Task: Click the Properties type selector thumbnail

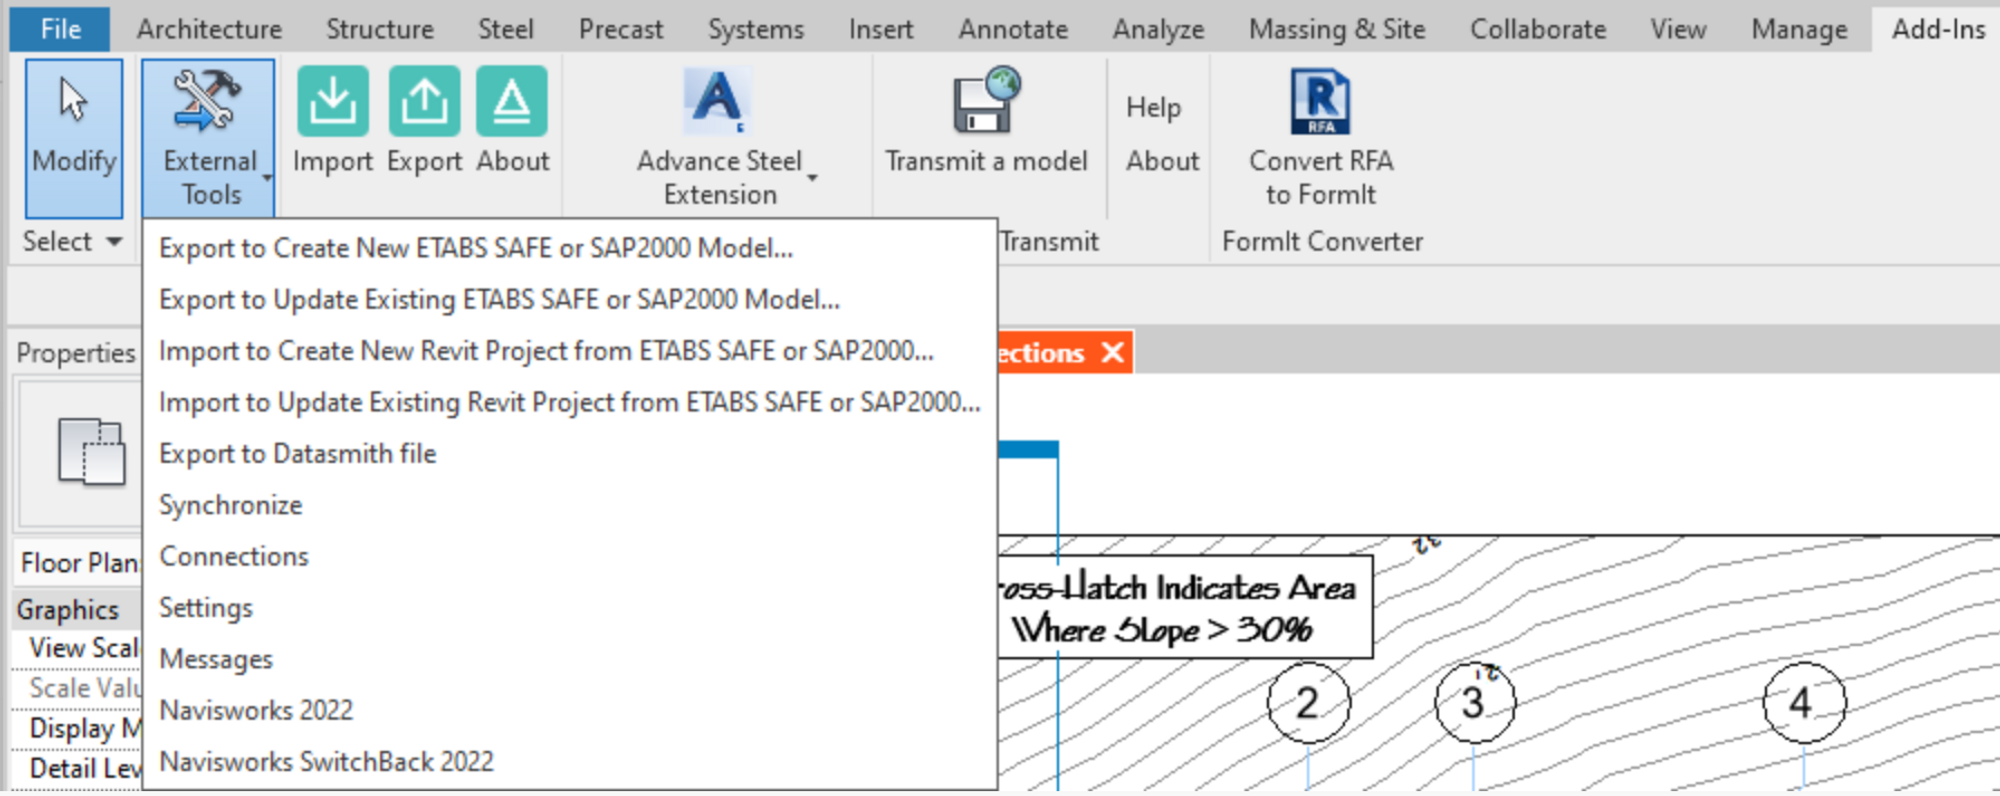Action: tap(91, 452)
